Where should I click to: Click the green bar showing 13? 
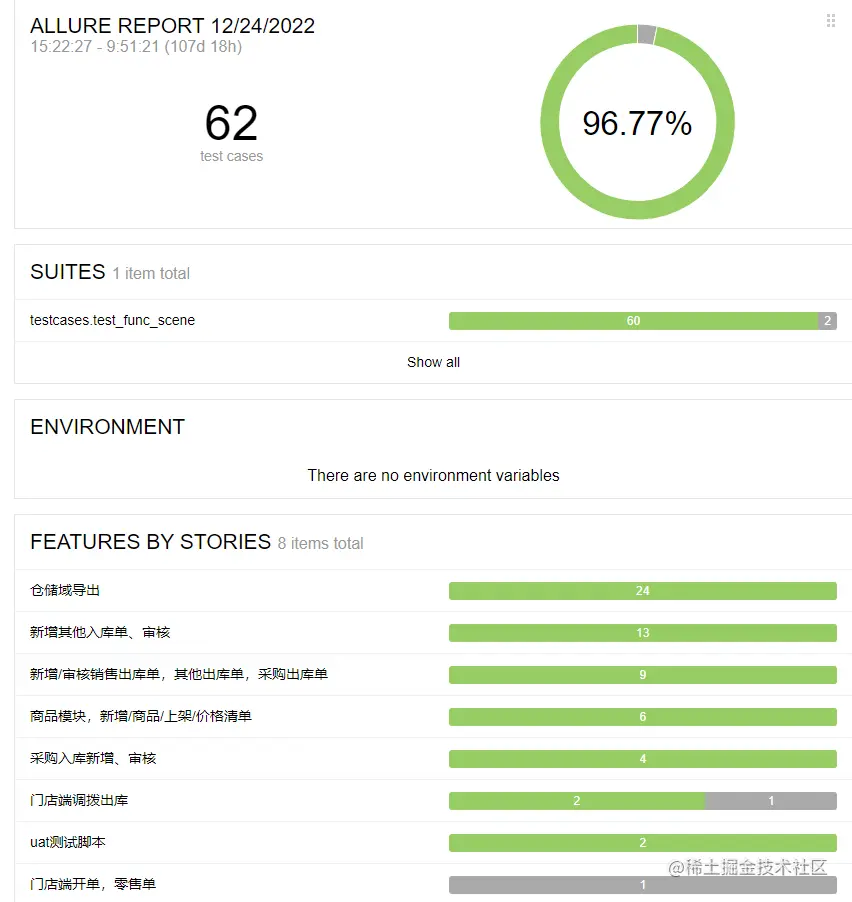pyautogui.click(x=643, y=633)
